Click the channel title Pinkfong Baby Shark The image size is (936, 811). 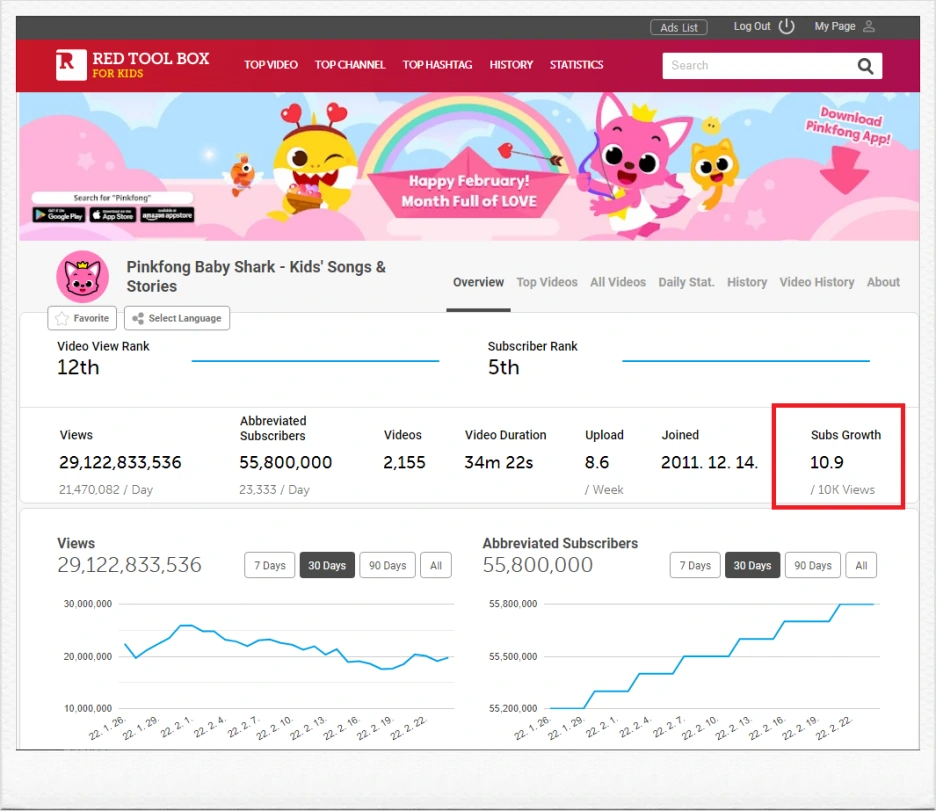click(x=256, y=276)
